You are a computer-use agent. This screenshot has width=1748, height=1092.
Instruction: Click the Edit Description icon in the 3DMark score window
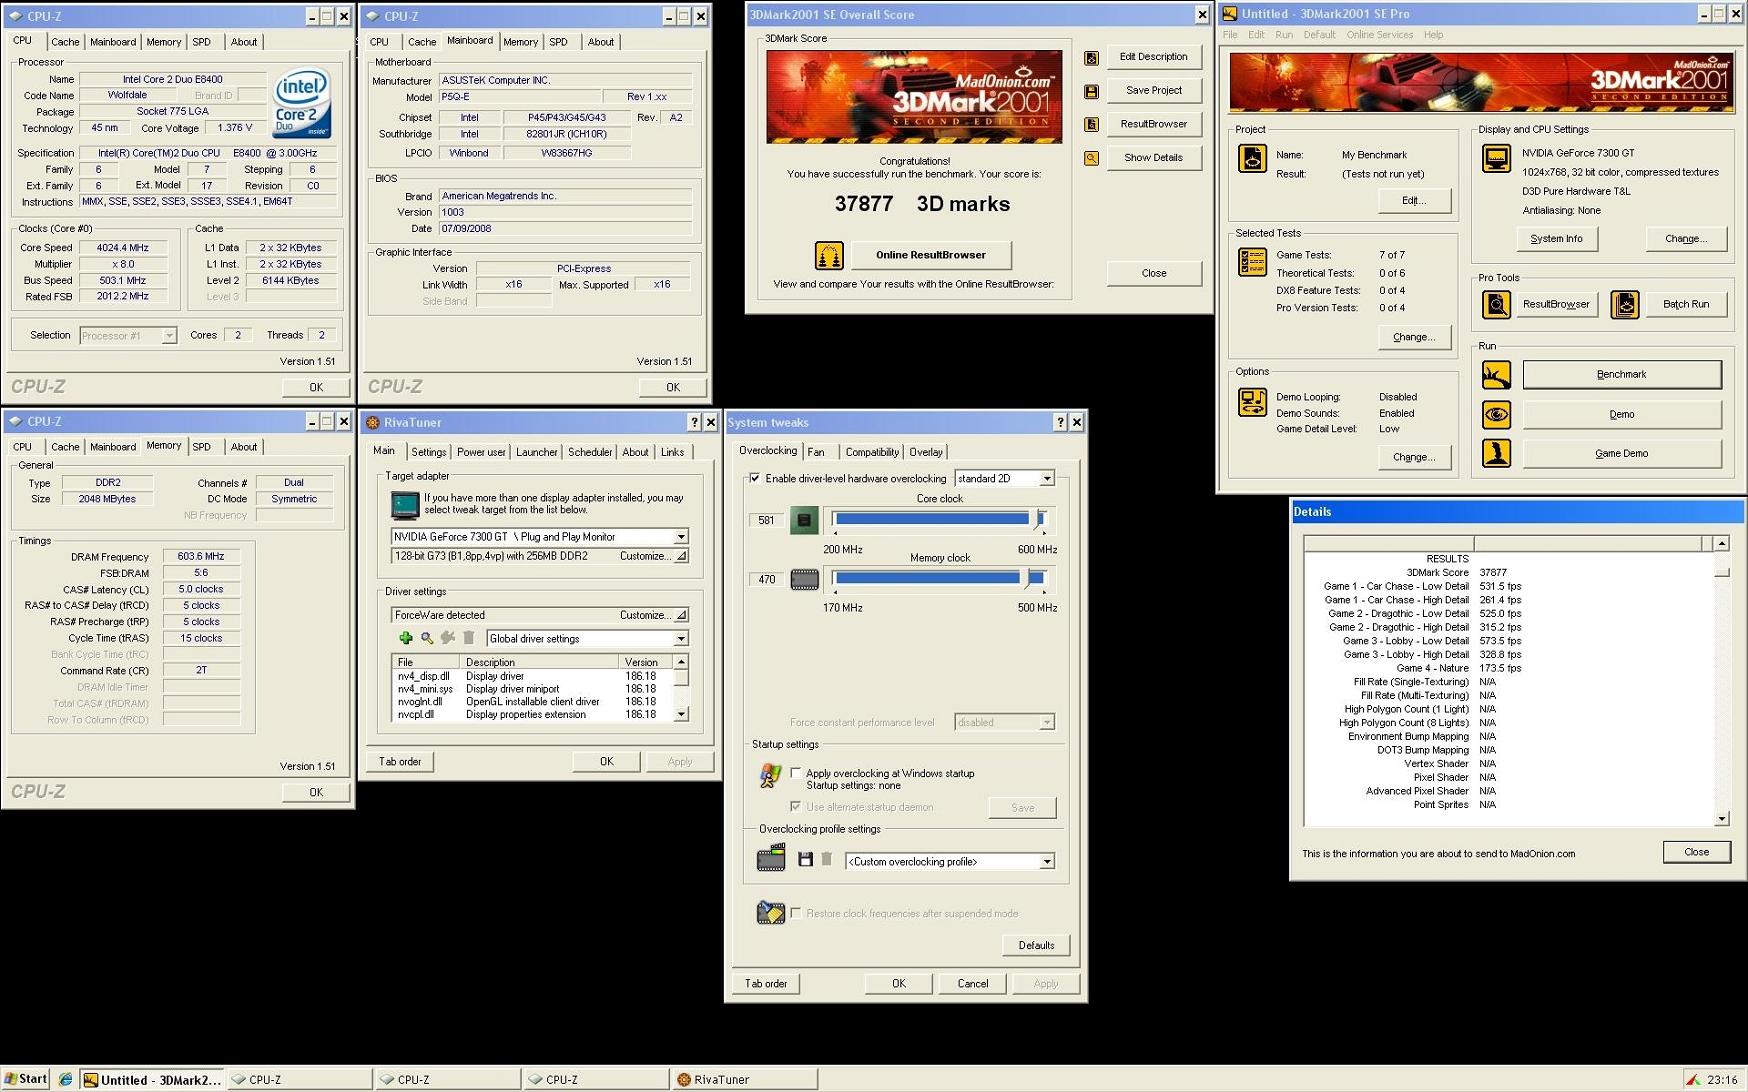[1091, 58]
